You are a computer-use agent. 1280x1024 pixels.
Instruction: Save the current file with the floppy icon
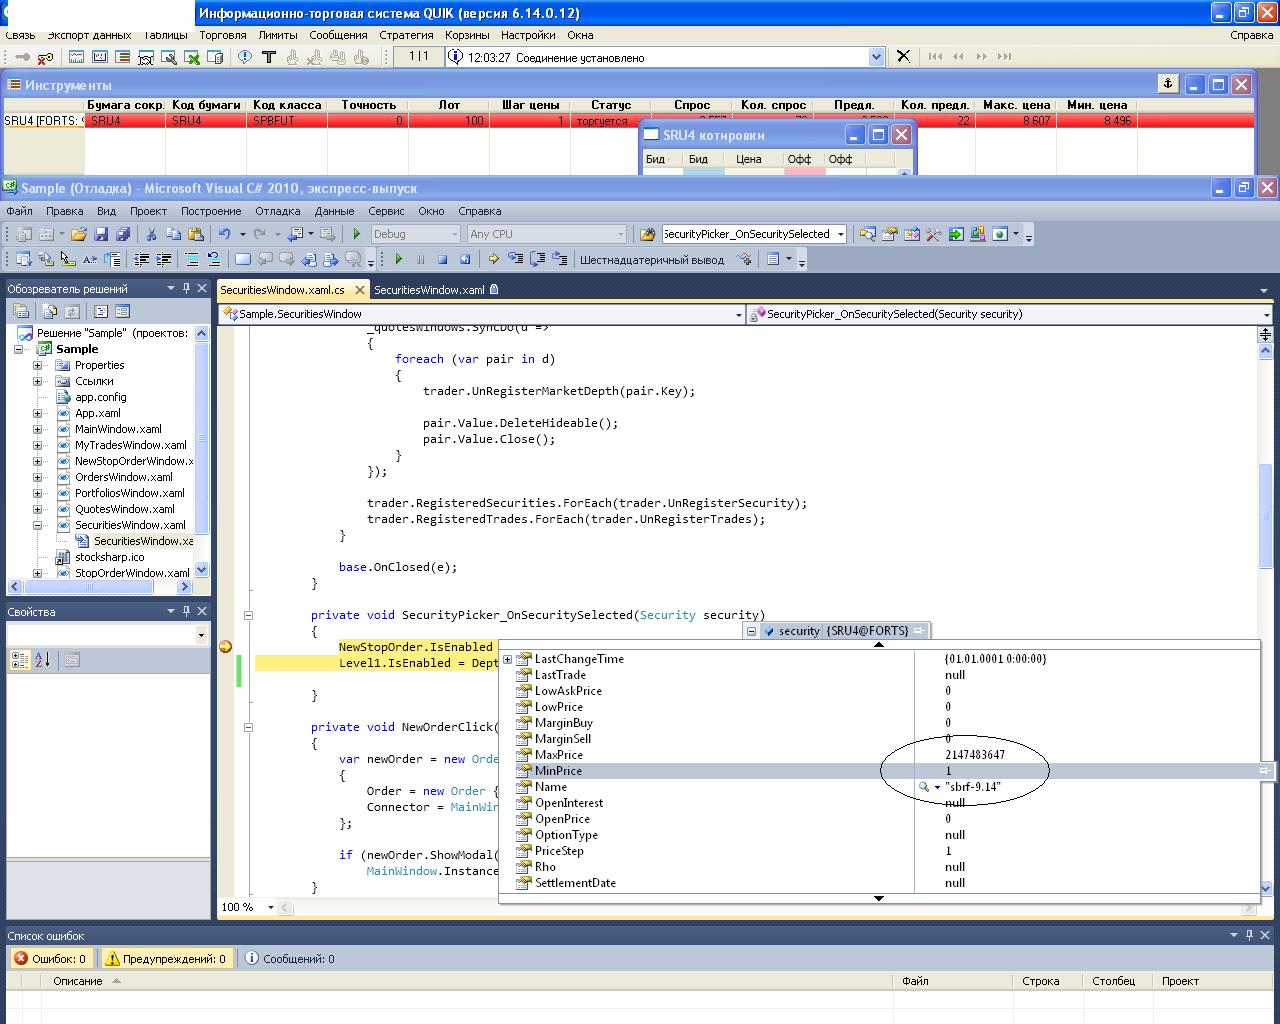coord(101,234)
